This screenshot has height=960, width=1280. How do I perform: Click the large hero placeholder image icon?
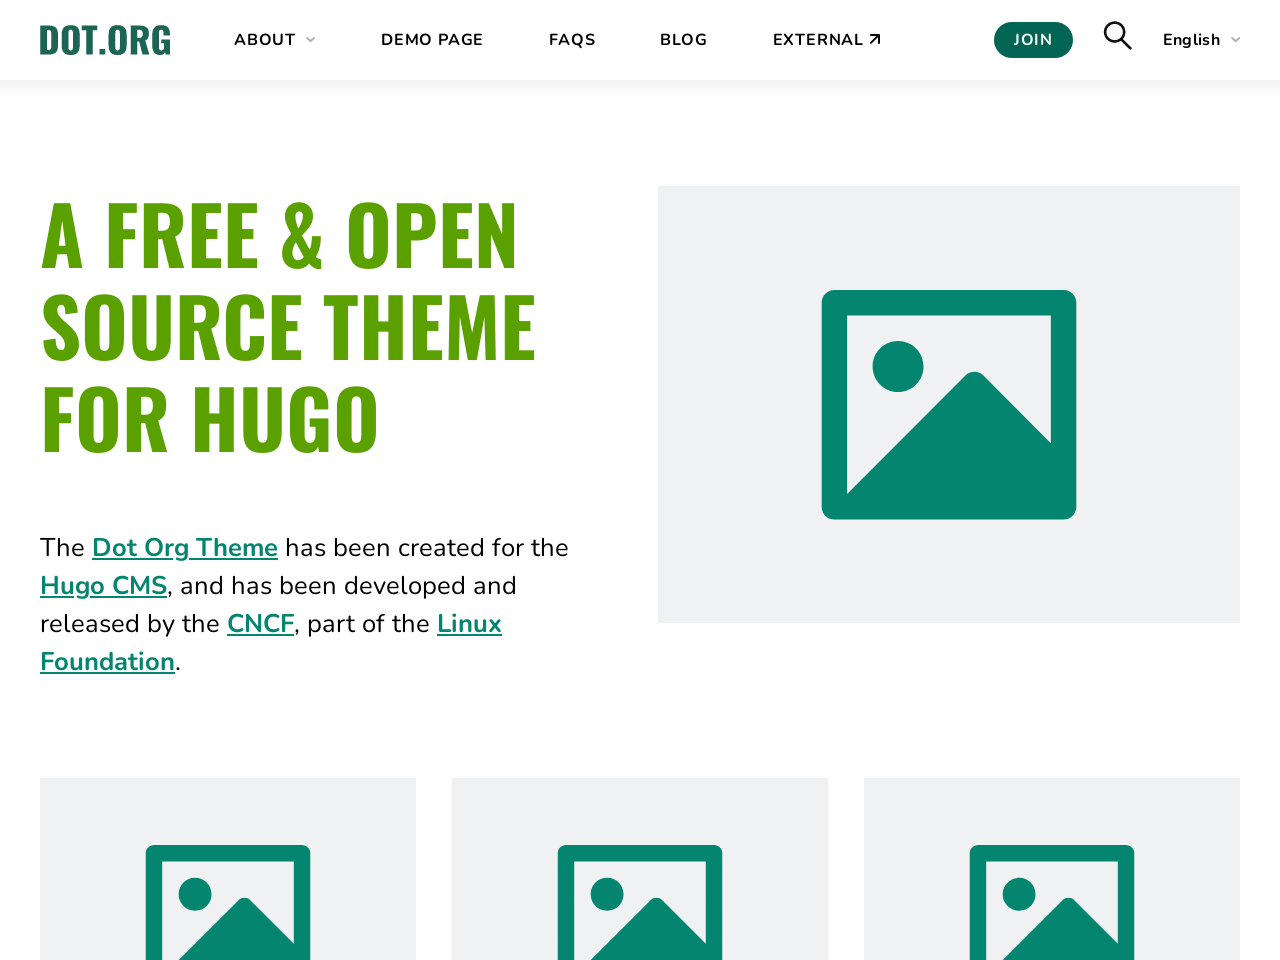pos(948,404)
